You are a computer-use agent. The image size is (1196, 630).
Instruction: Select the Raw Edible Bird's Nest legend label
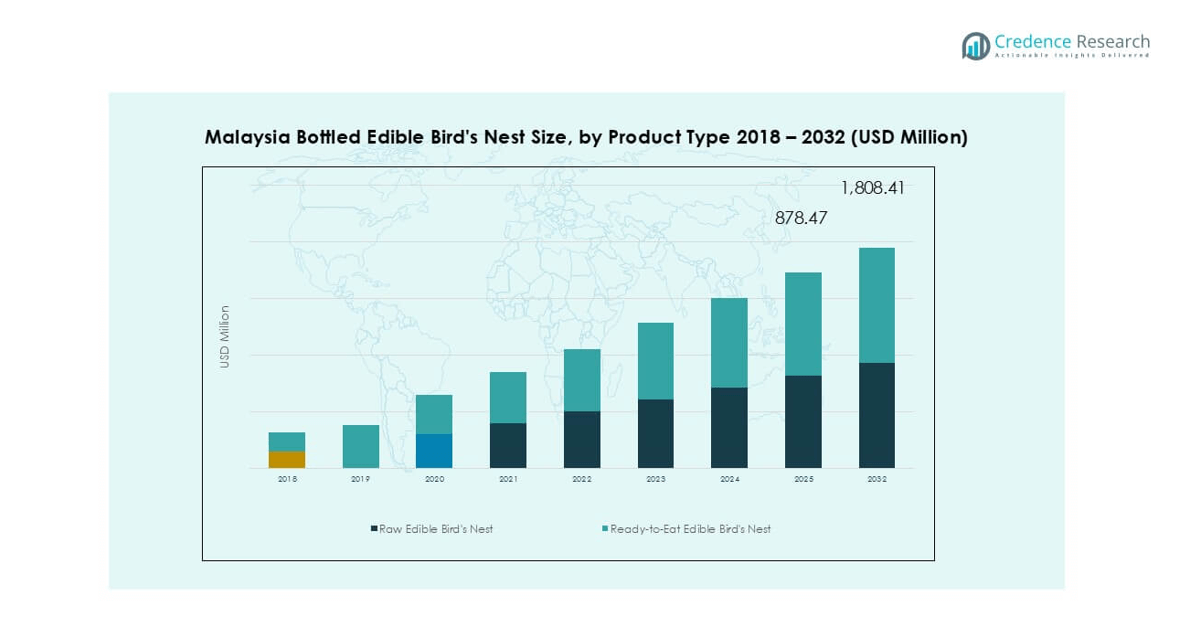(x=436, y=529)
